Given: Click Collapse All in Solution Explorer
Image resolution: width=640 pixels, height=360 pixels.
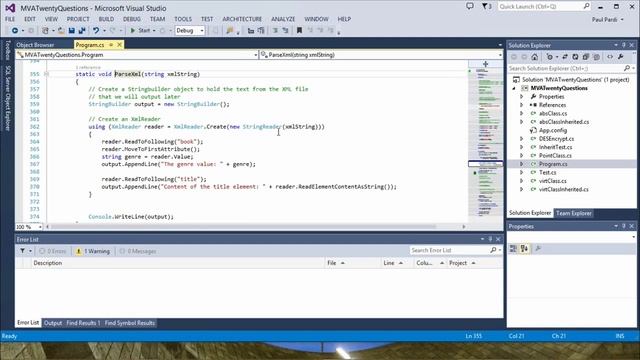Looking at the screenshot, I should [586, 57].
